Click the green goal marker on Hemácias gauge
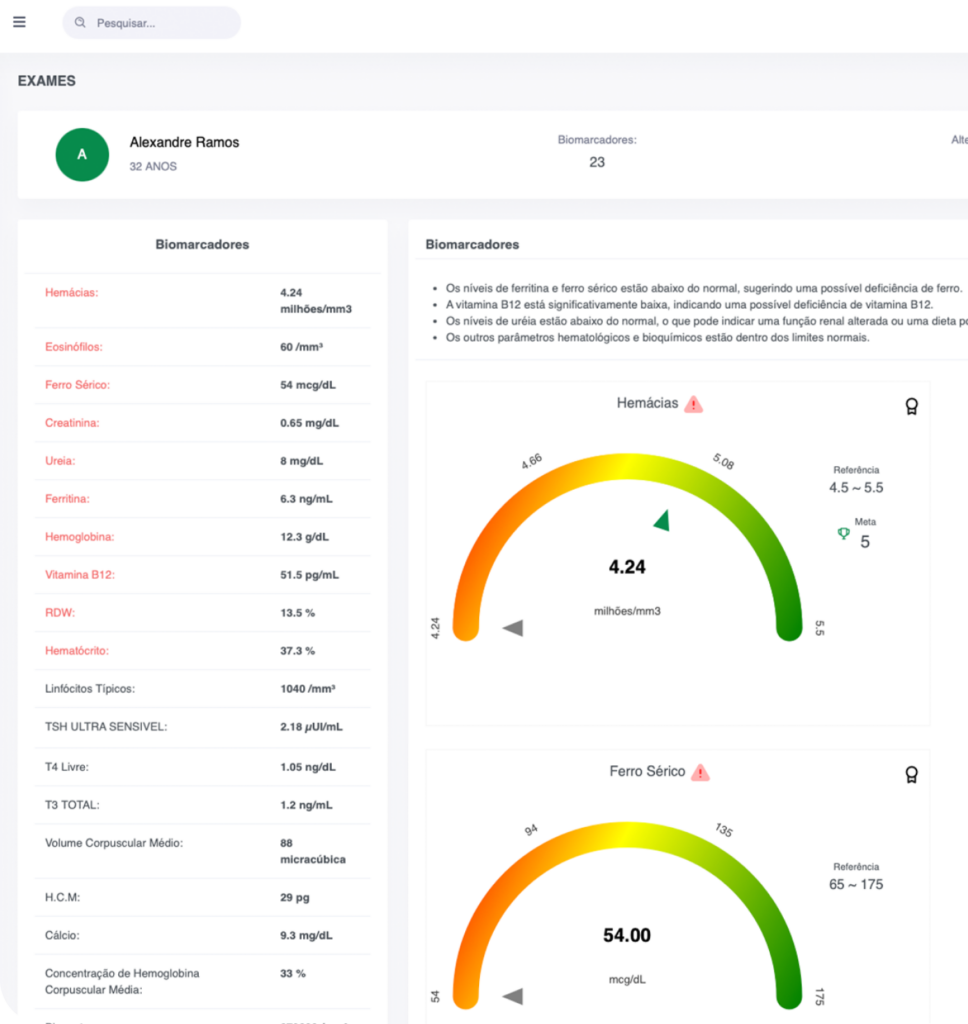The width and height of the screenshot is (968, 1024). click(x=662, y=519)
